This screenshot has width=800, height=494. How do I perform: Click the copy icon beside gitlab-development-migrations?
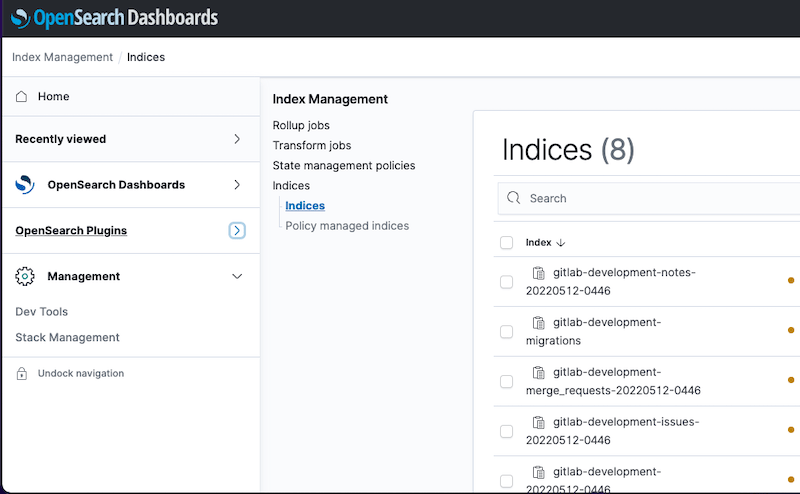point(539,322)
